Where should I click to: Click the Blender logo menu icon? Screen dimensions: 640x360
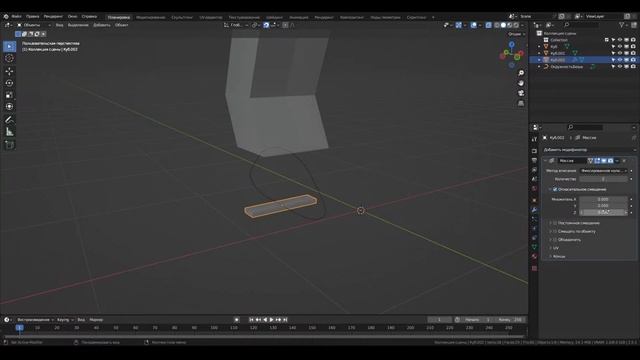(x=6, y=17)
